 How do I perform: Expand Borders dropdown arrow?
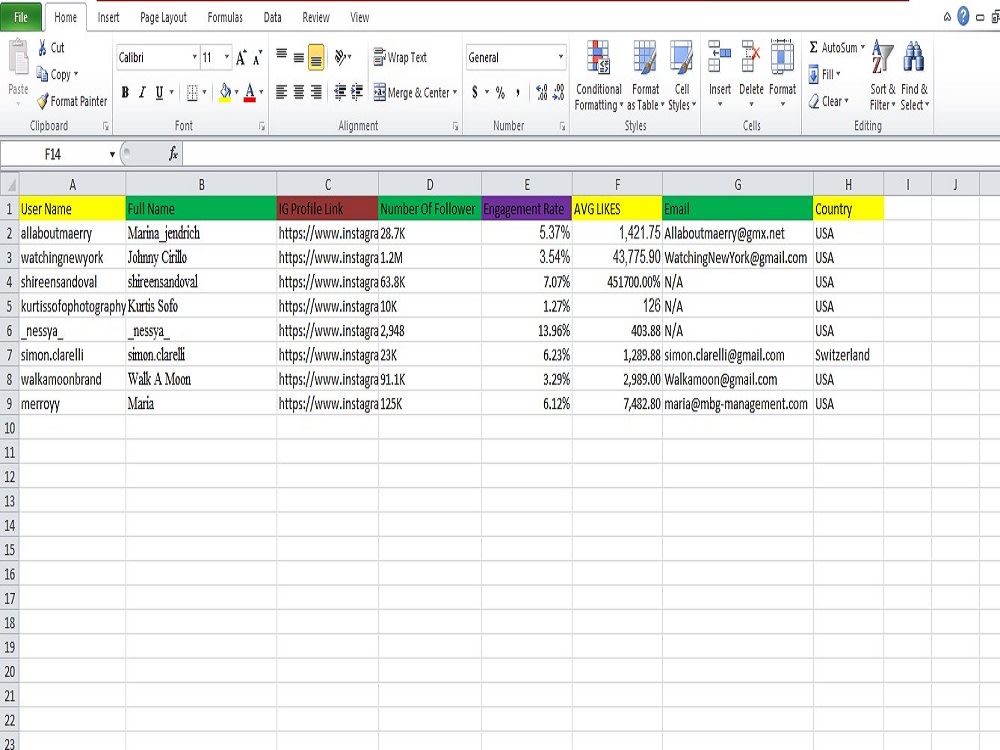(x=204, y=93)
